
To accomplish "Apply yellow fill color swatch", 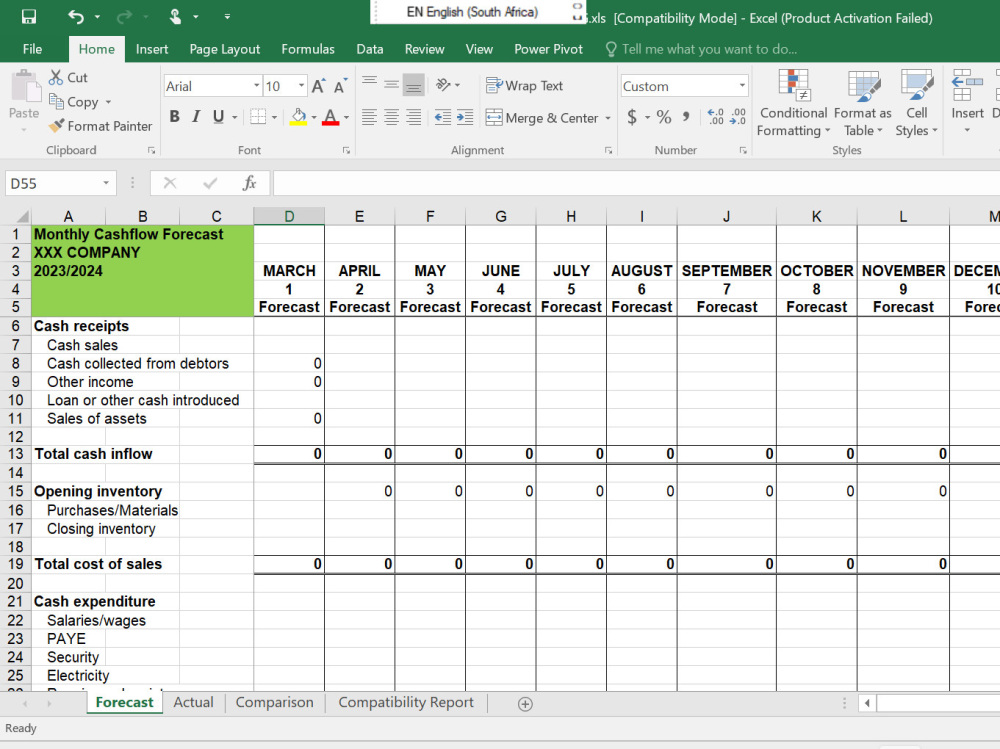I will [299, 118].
